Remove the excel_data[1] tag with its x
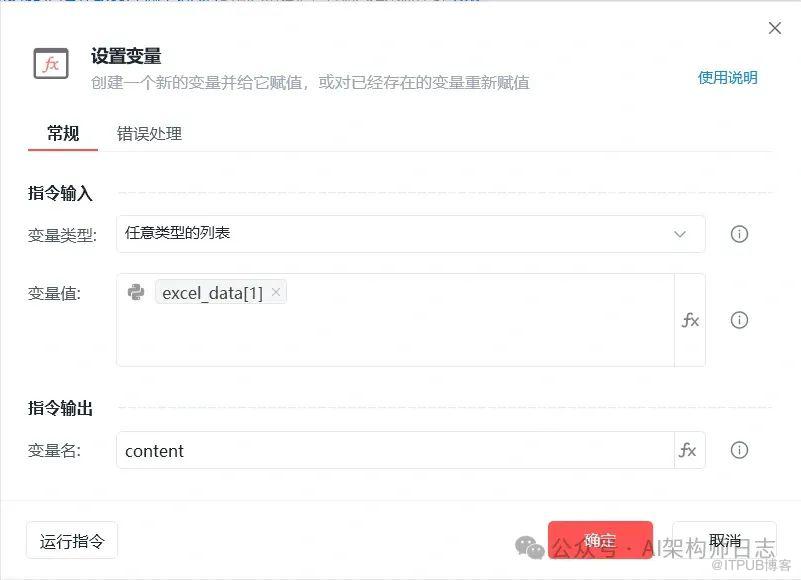801x580 pixels. click(276, 292)
